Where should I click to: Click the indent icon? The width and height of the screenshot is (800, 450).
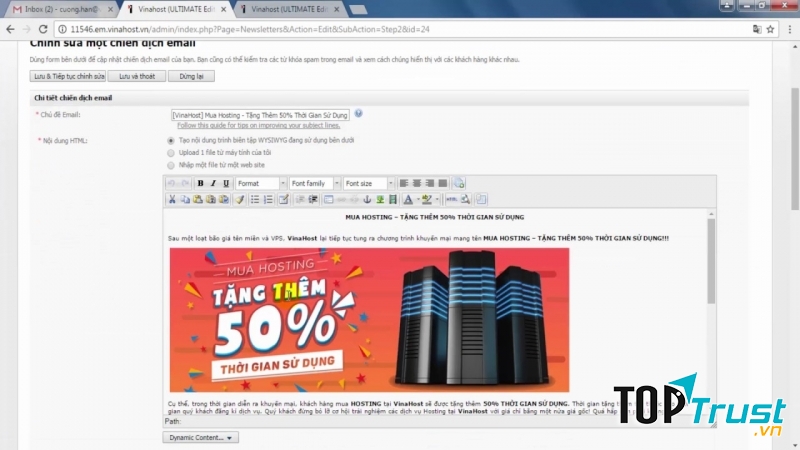[x=313, y=199]
